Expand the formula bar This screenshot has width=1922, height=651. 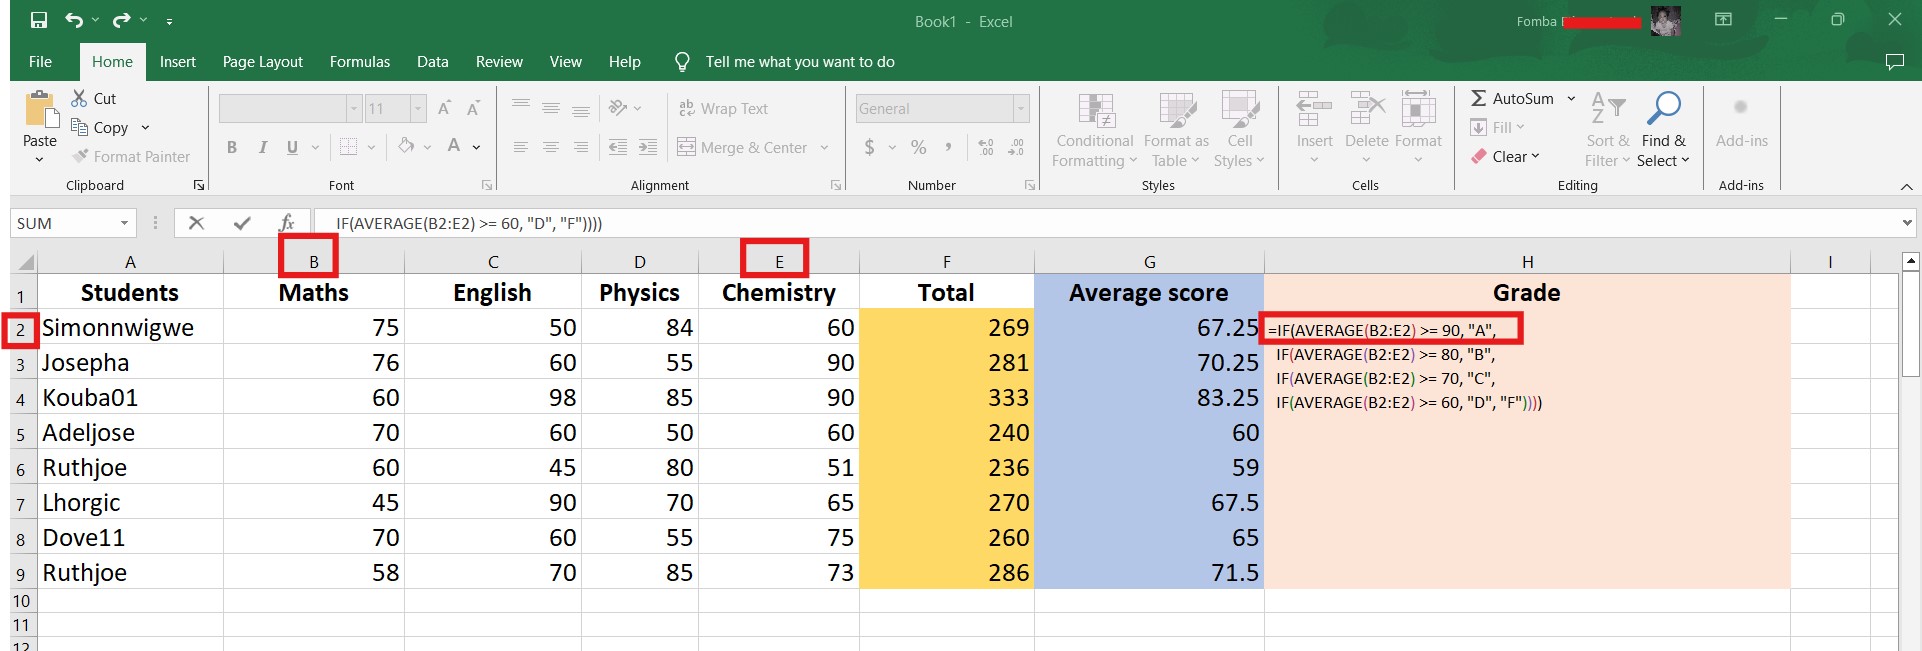coord(1907,222)
